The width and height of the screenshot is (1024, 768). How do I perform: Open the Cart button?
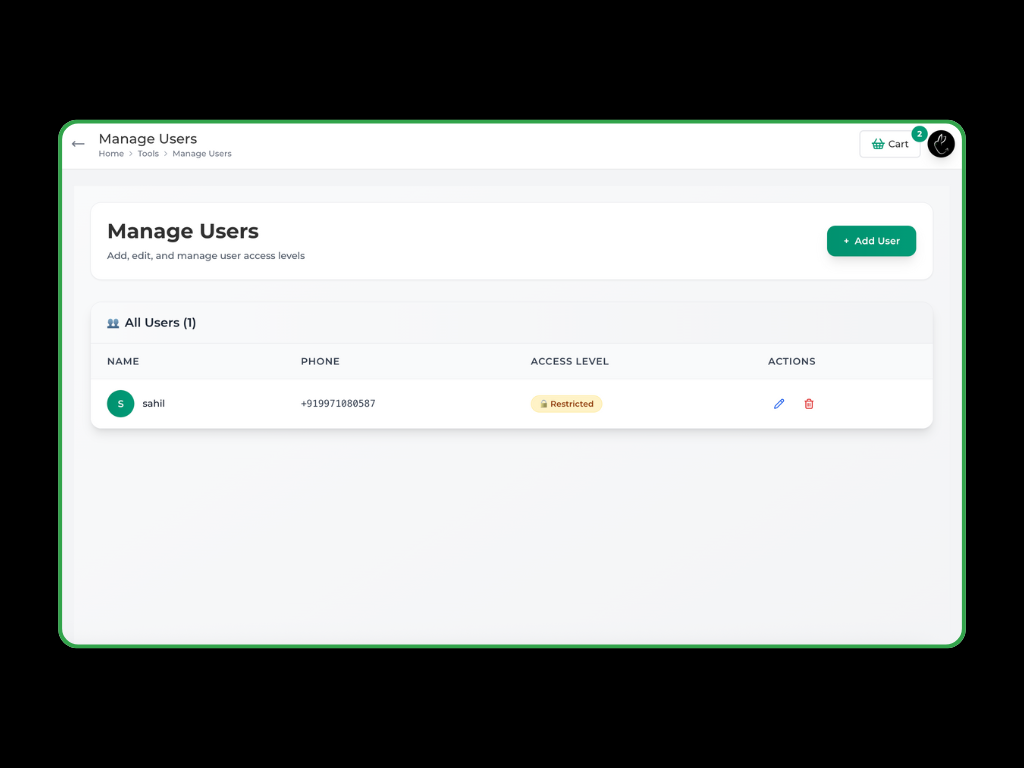coord(890,144)
